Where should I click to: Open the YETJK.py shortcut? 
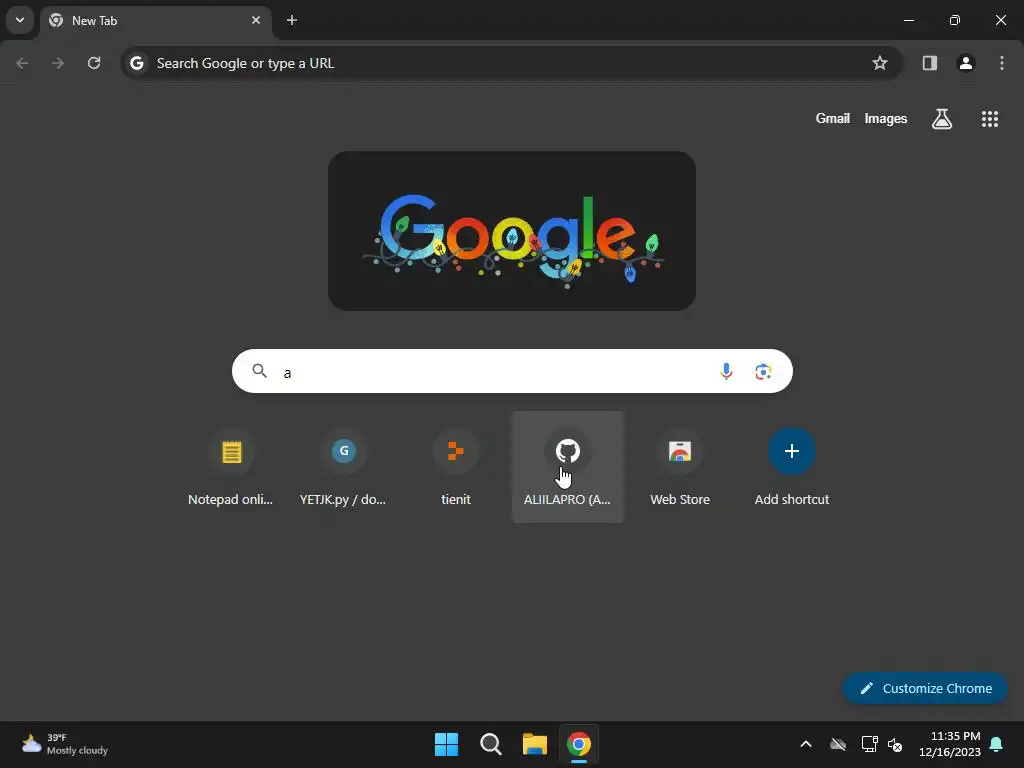344,467
